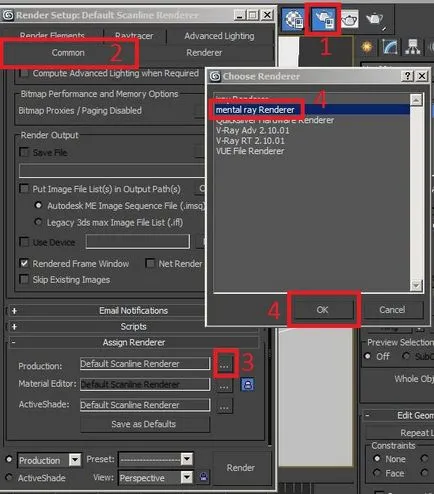Screen dimensions: 434x494
Task: Click the Rendered Frame Window teapot icon
Action: point(349,19)
